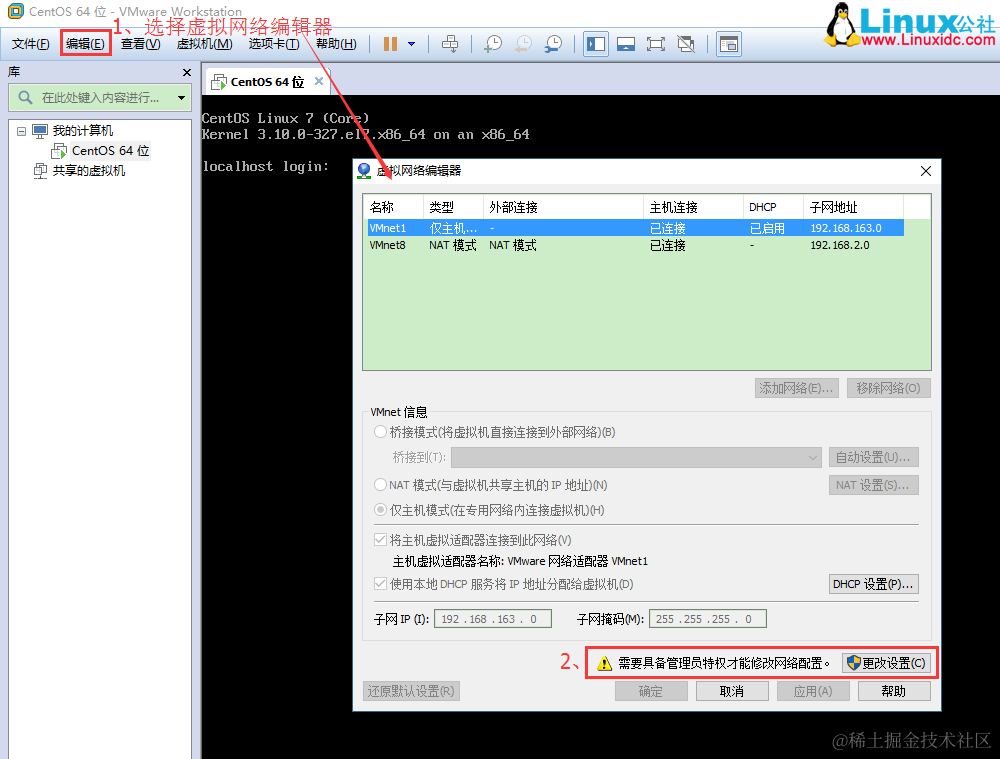Viewport: 1000px width, 759px height.
Task: Open the snapshot manager
Action: point(553,43)
